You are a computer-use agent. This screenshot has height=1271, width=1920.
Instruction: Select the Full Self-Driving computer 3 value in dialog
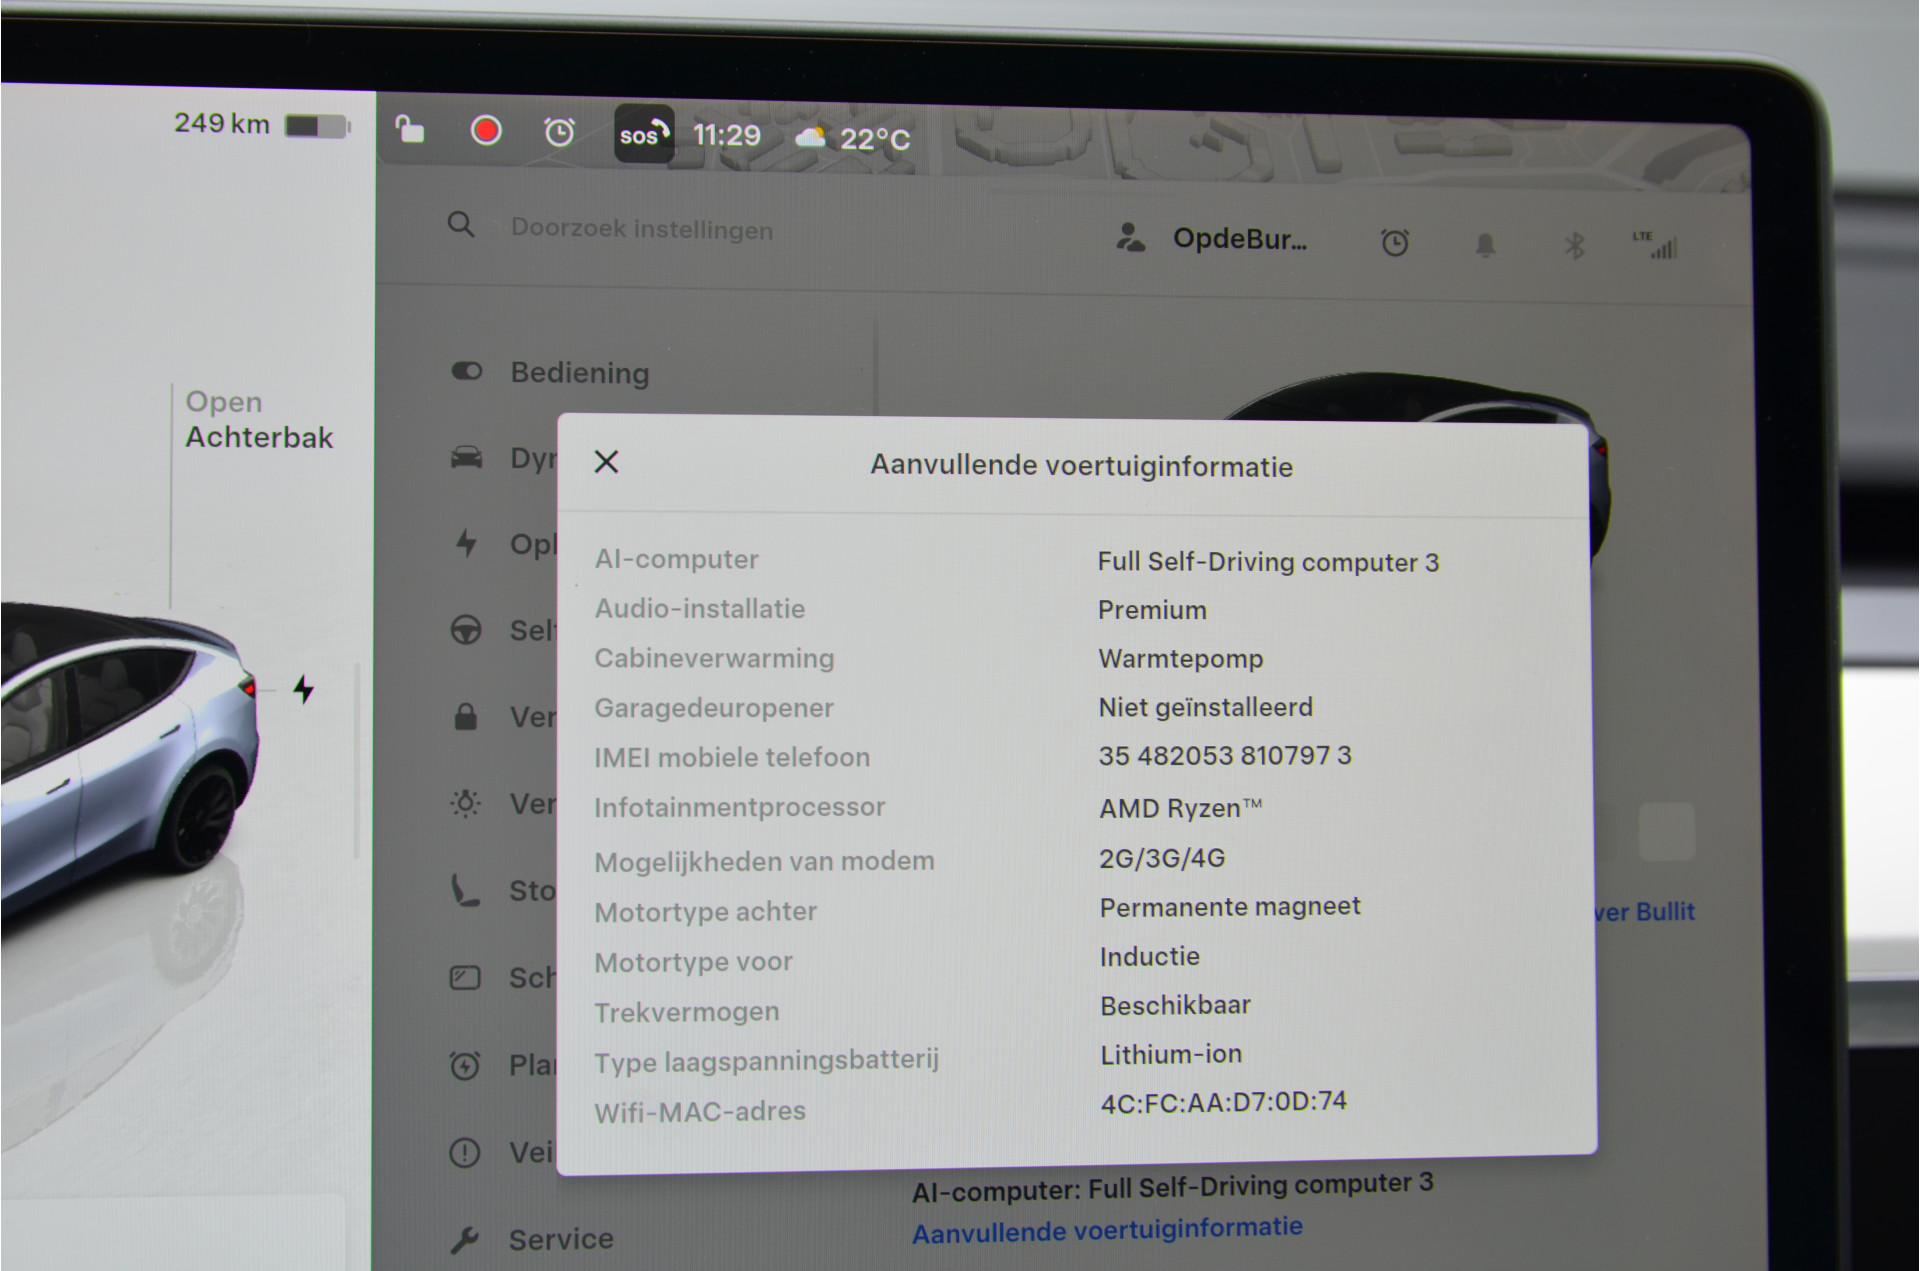tap(1268, 562)
